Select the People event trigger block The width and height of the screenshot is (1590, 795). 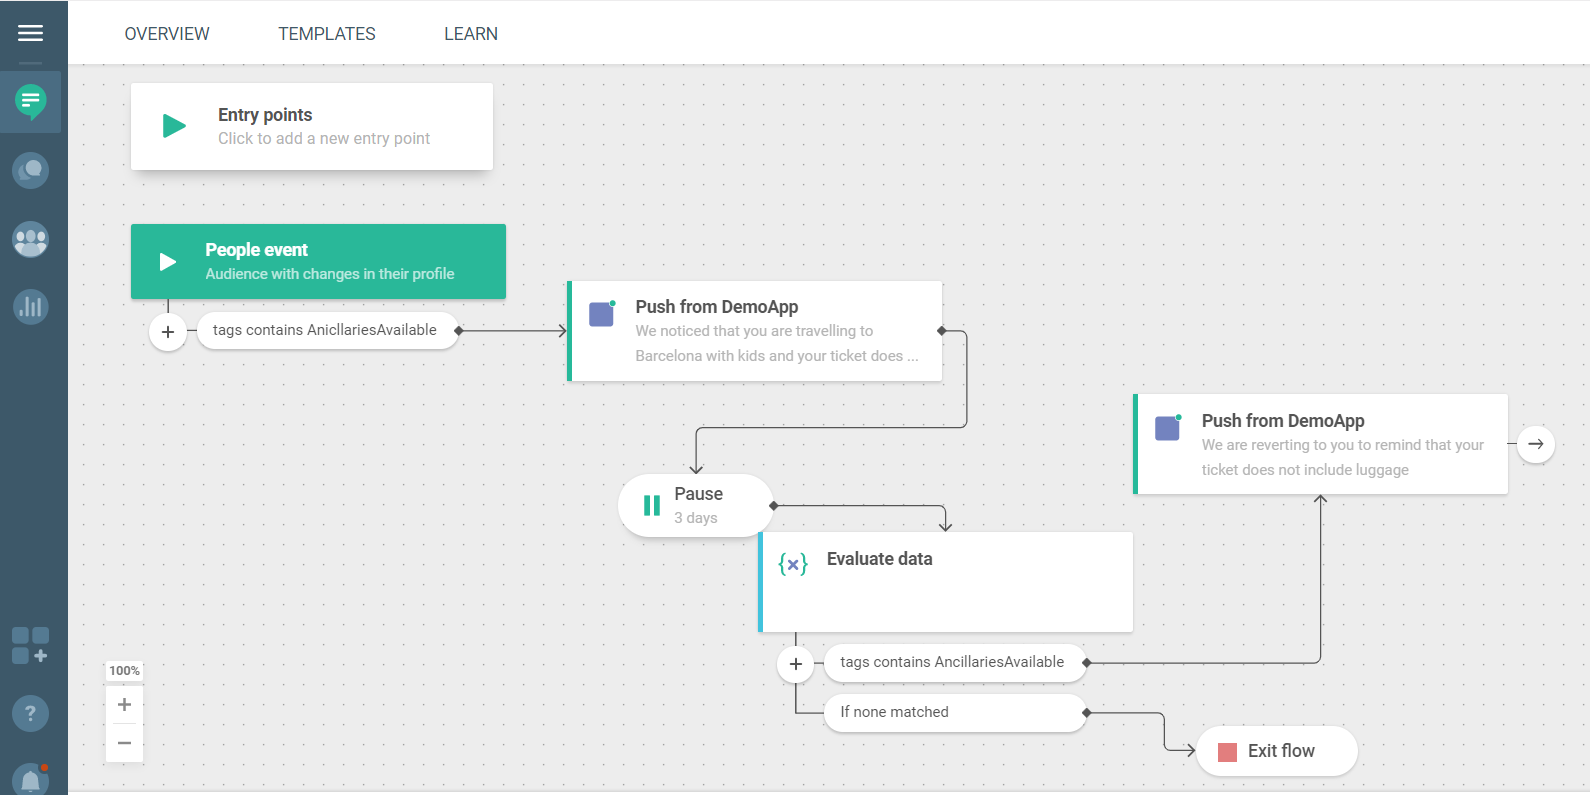click(x=318, y=262)
